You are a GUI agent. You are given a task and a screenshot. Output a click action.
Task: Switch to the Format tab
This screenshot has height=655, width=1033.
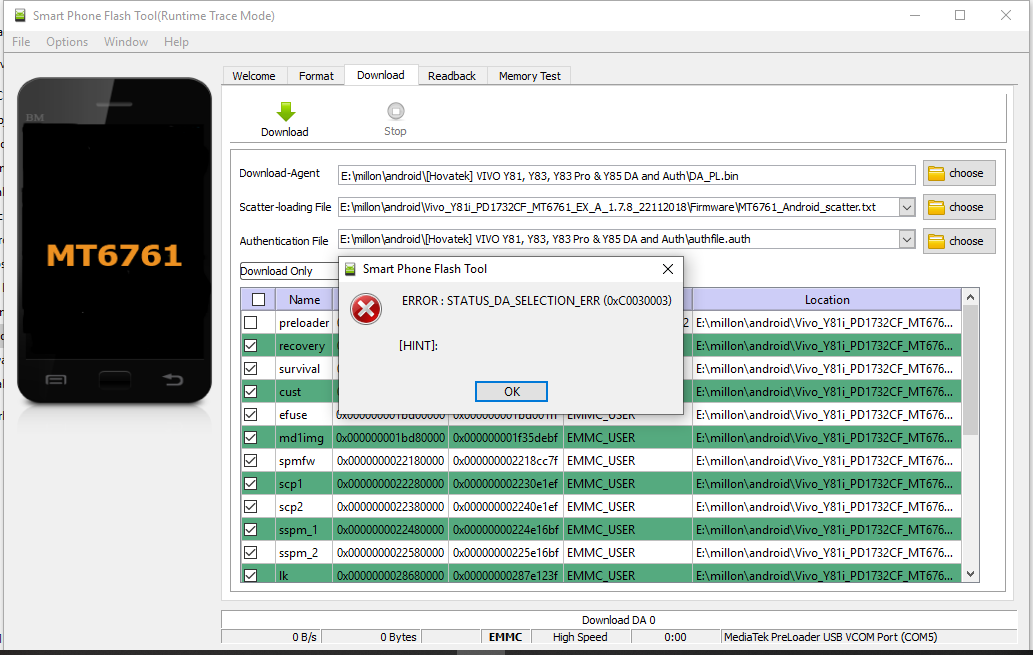316,76
